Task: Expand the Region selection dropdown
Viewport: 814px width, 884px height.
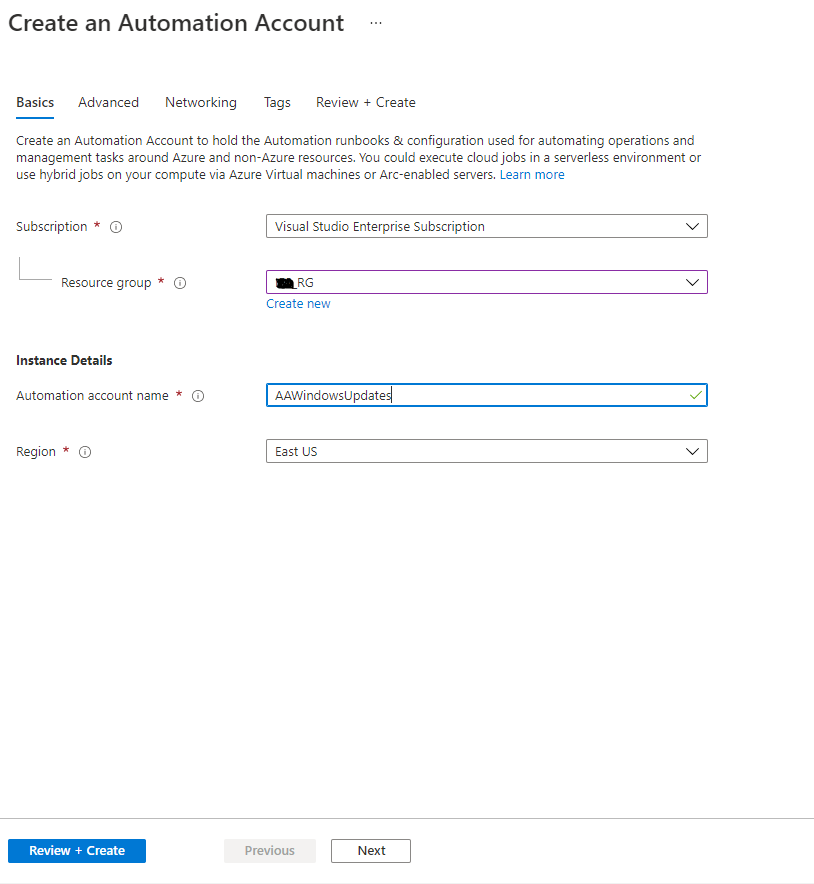Action: pos(692,451)
